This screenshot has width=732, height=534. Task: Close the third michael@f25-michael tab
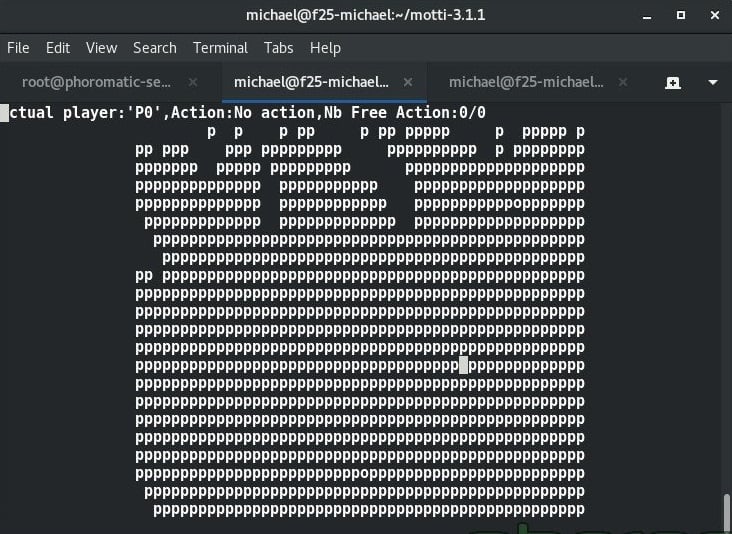coord(622,82)
